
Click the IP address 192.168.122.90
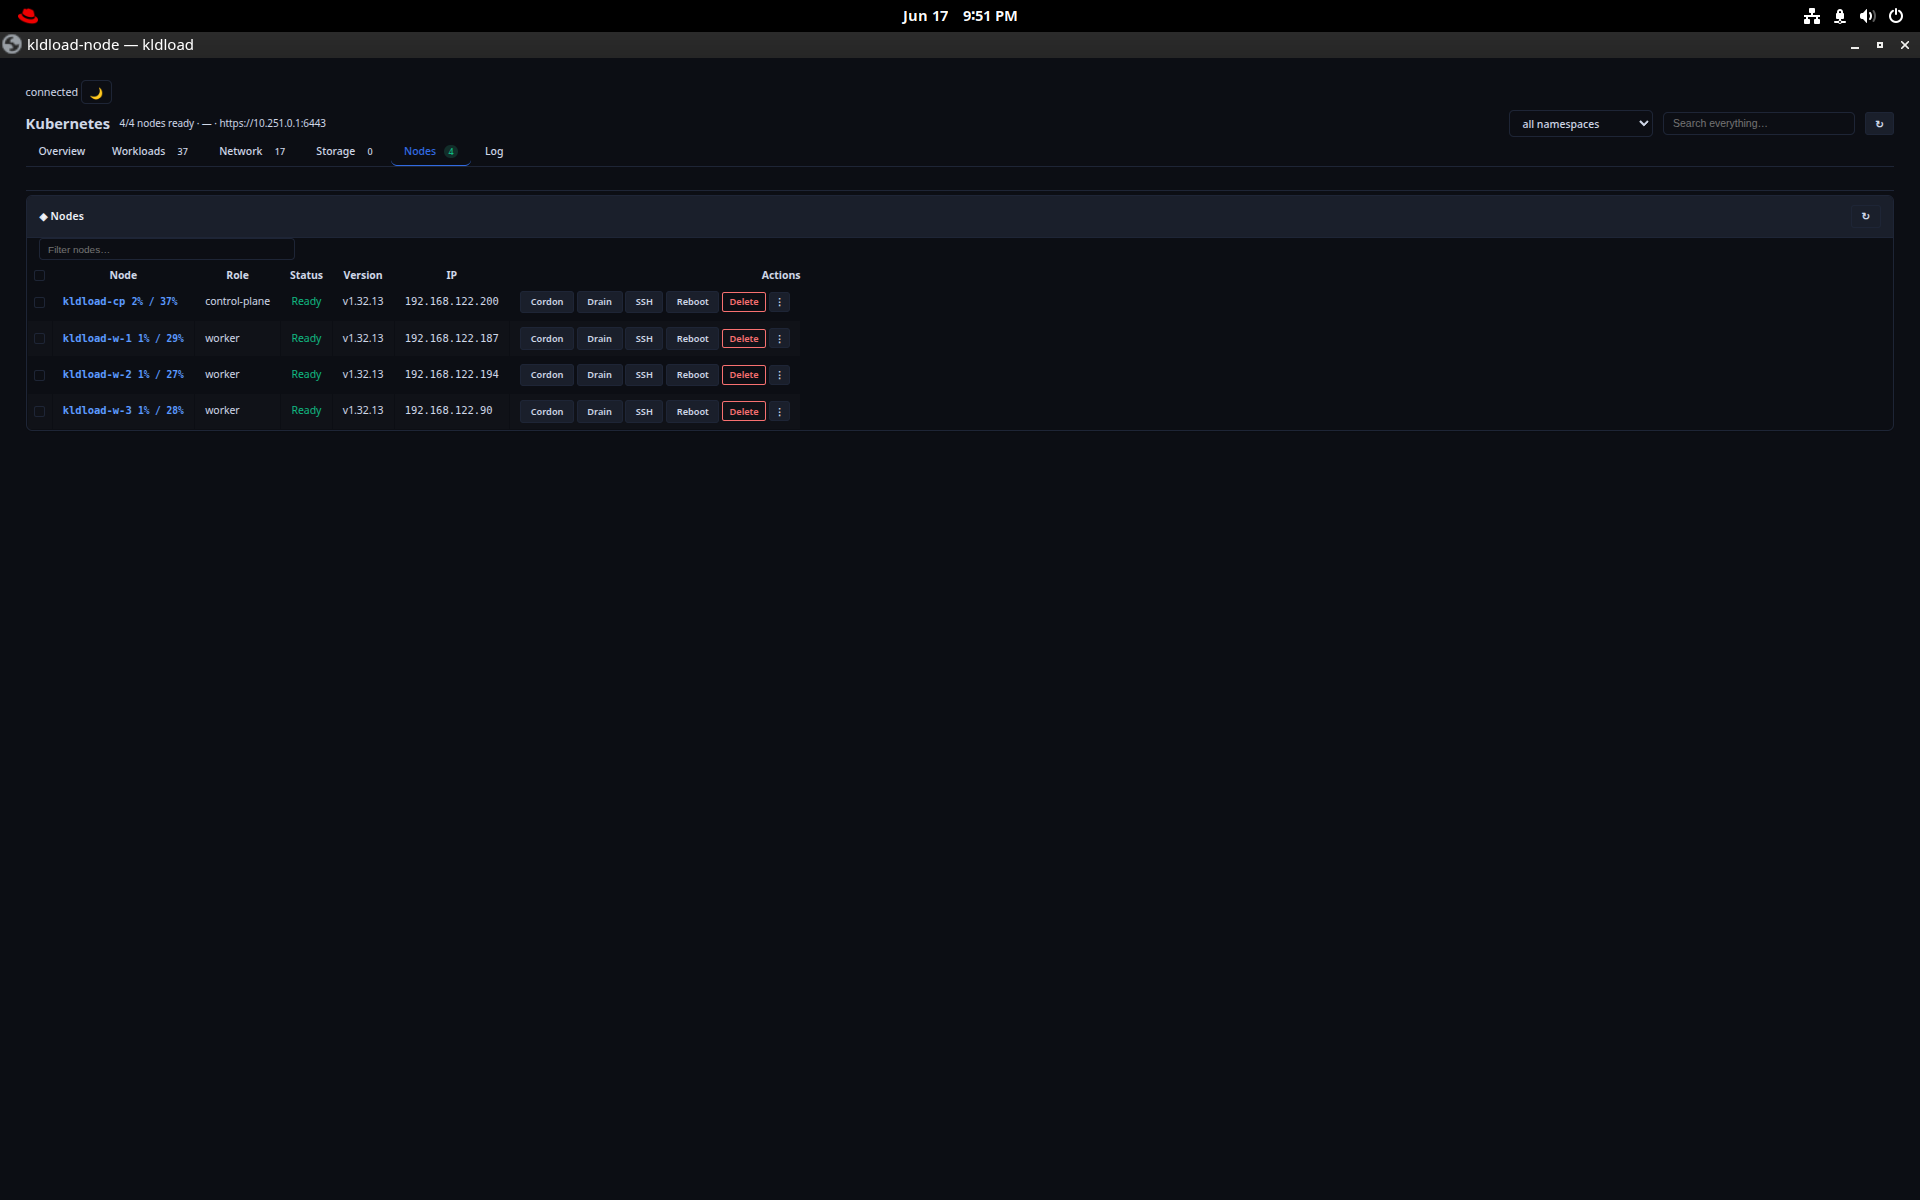tap(448, 411)
